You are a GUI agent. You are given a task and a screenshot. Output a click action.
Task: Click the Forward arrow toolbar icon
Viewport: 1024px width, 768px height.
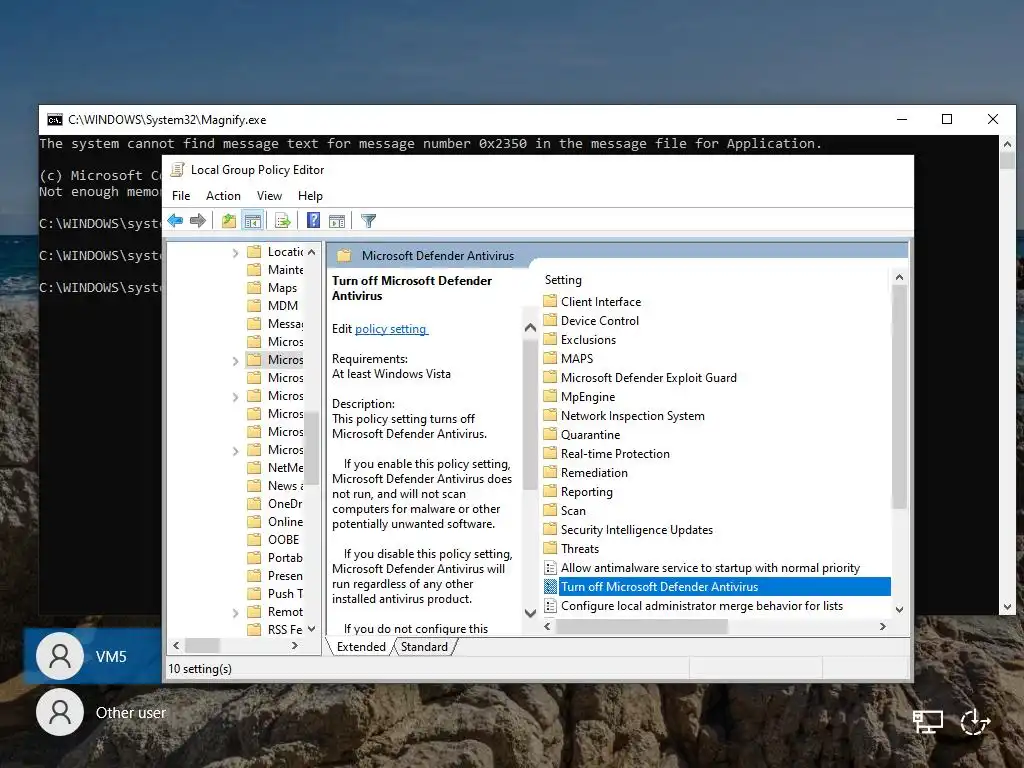click(198, 221)
